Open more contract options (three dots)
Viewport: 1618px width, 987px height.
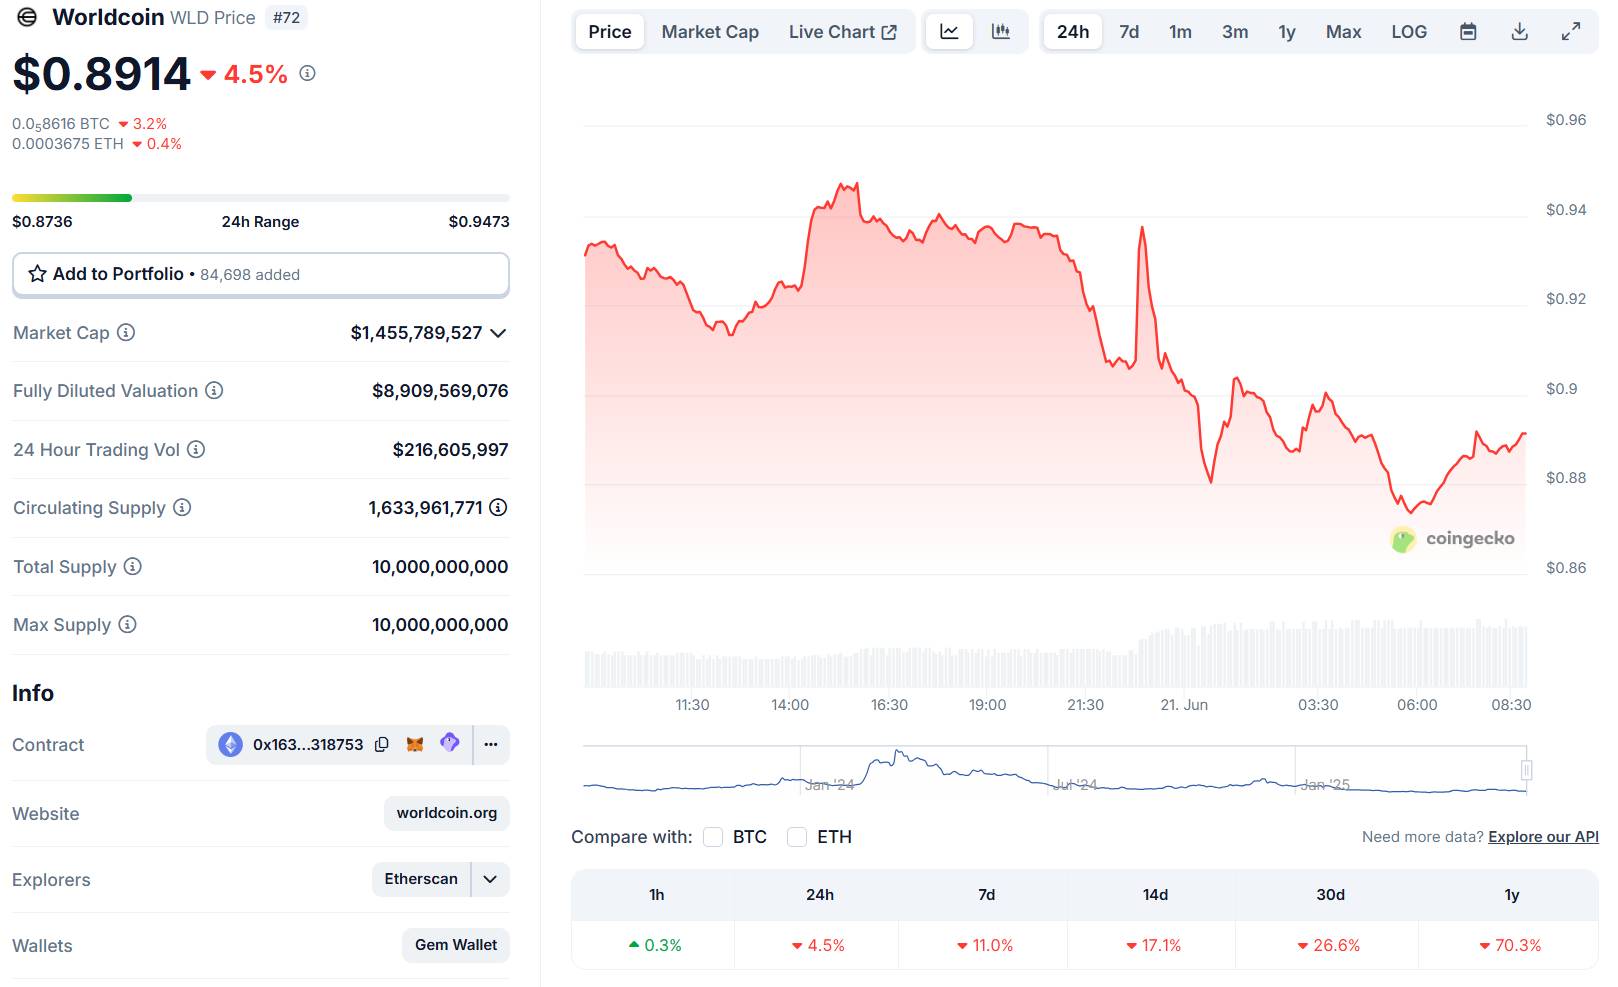coord(491,744)
